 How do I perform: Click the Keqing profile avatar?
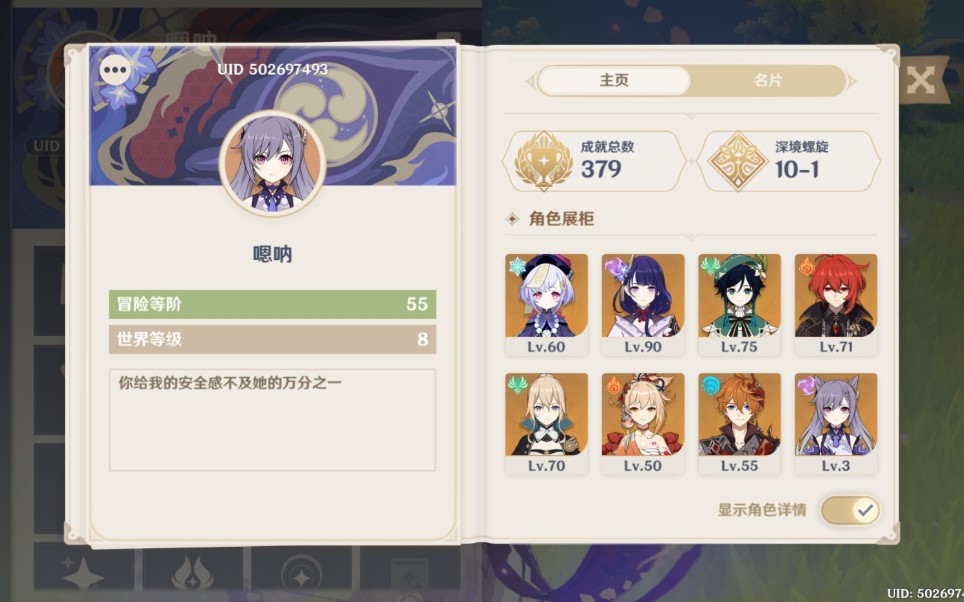272,163
